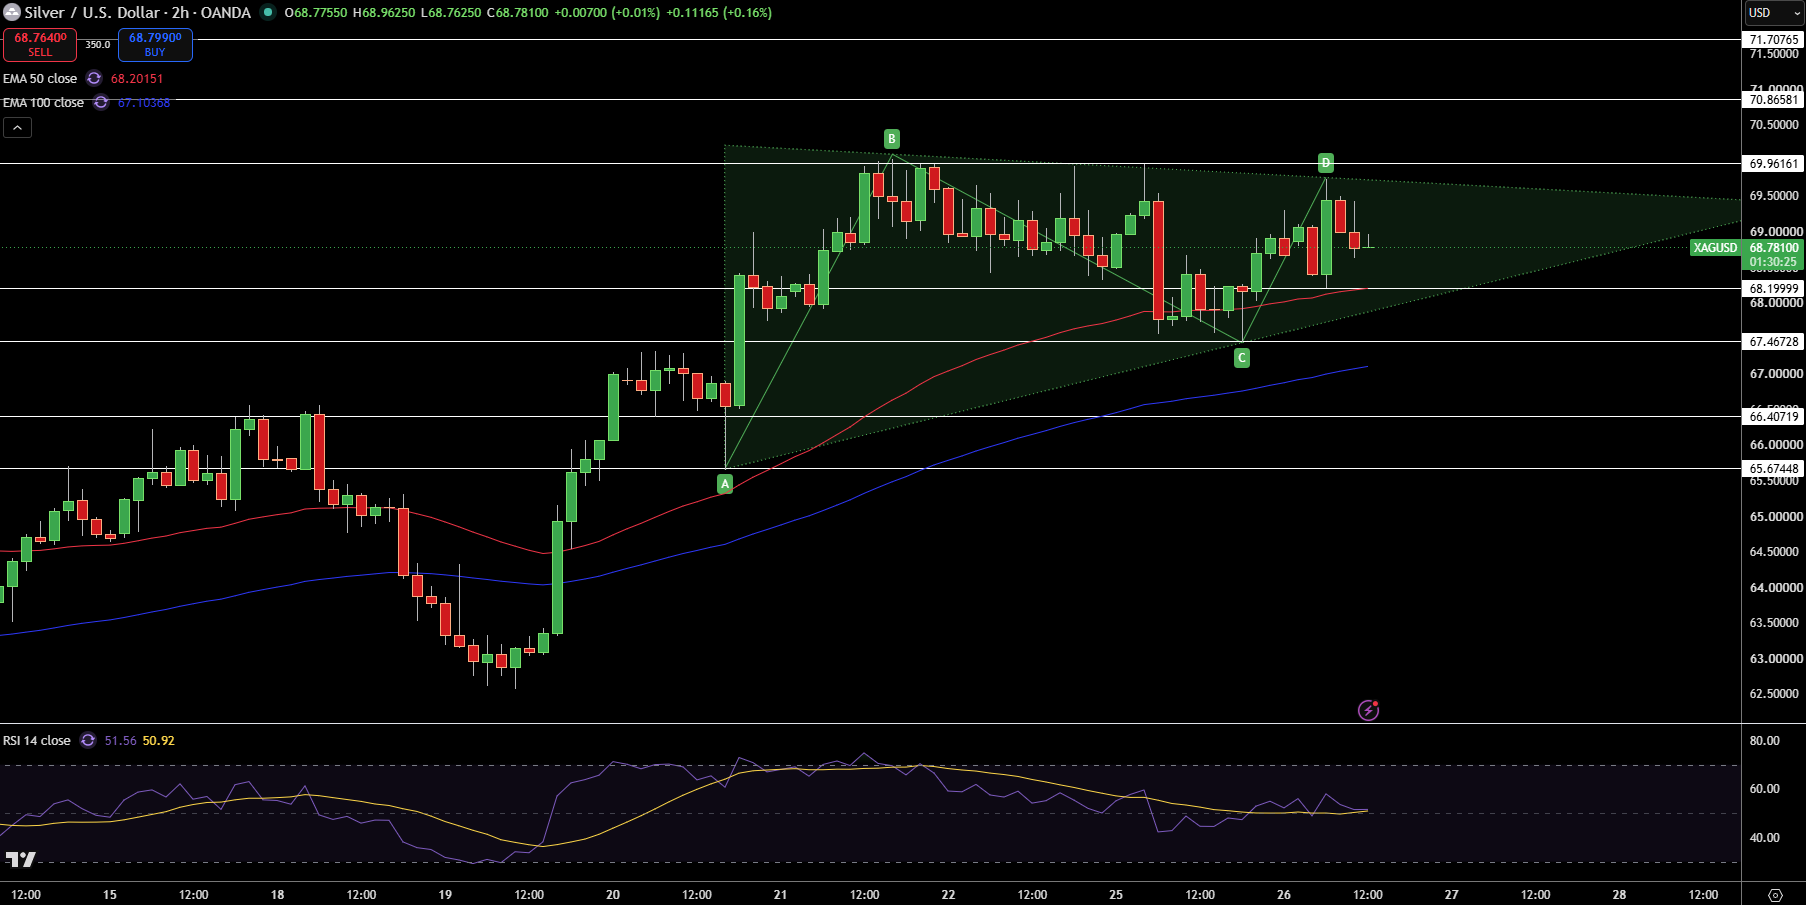Click the 65.67448 price level label

[x=1773, y=468]
